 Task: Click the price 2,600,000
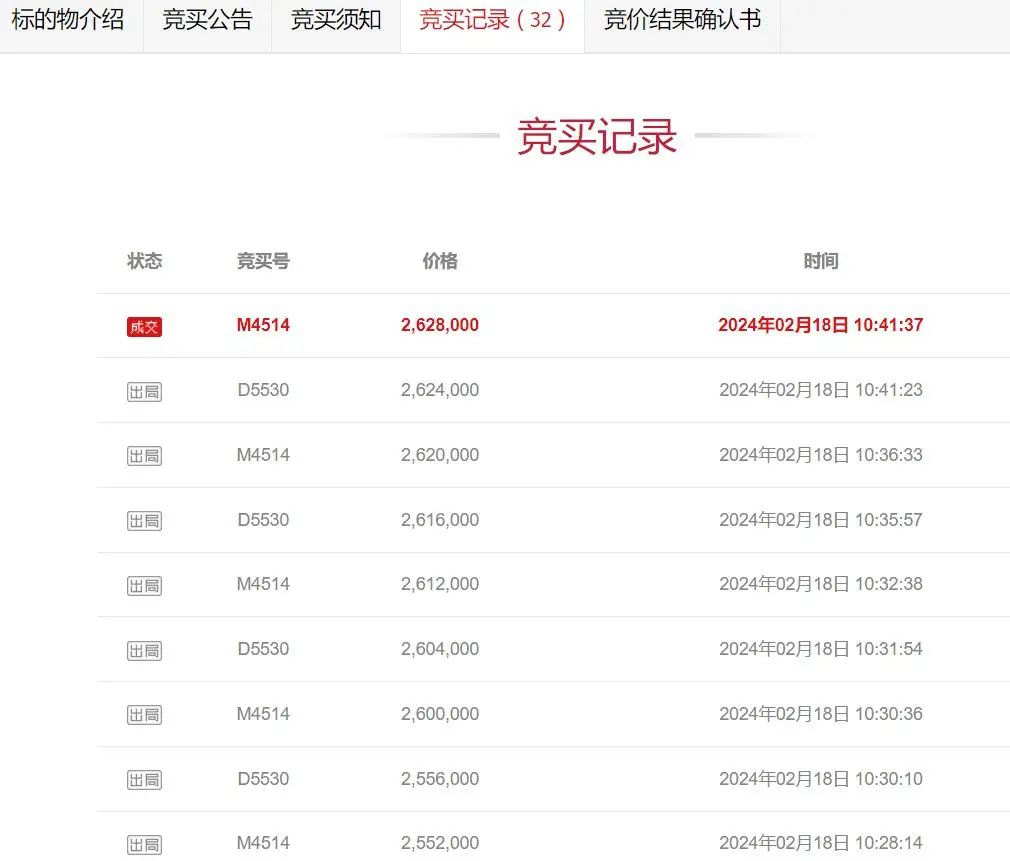(x=440, y=714)
